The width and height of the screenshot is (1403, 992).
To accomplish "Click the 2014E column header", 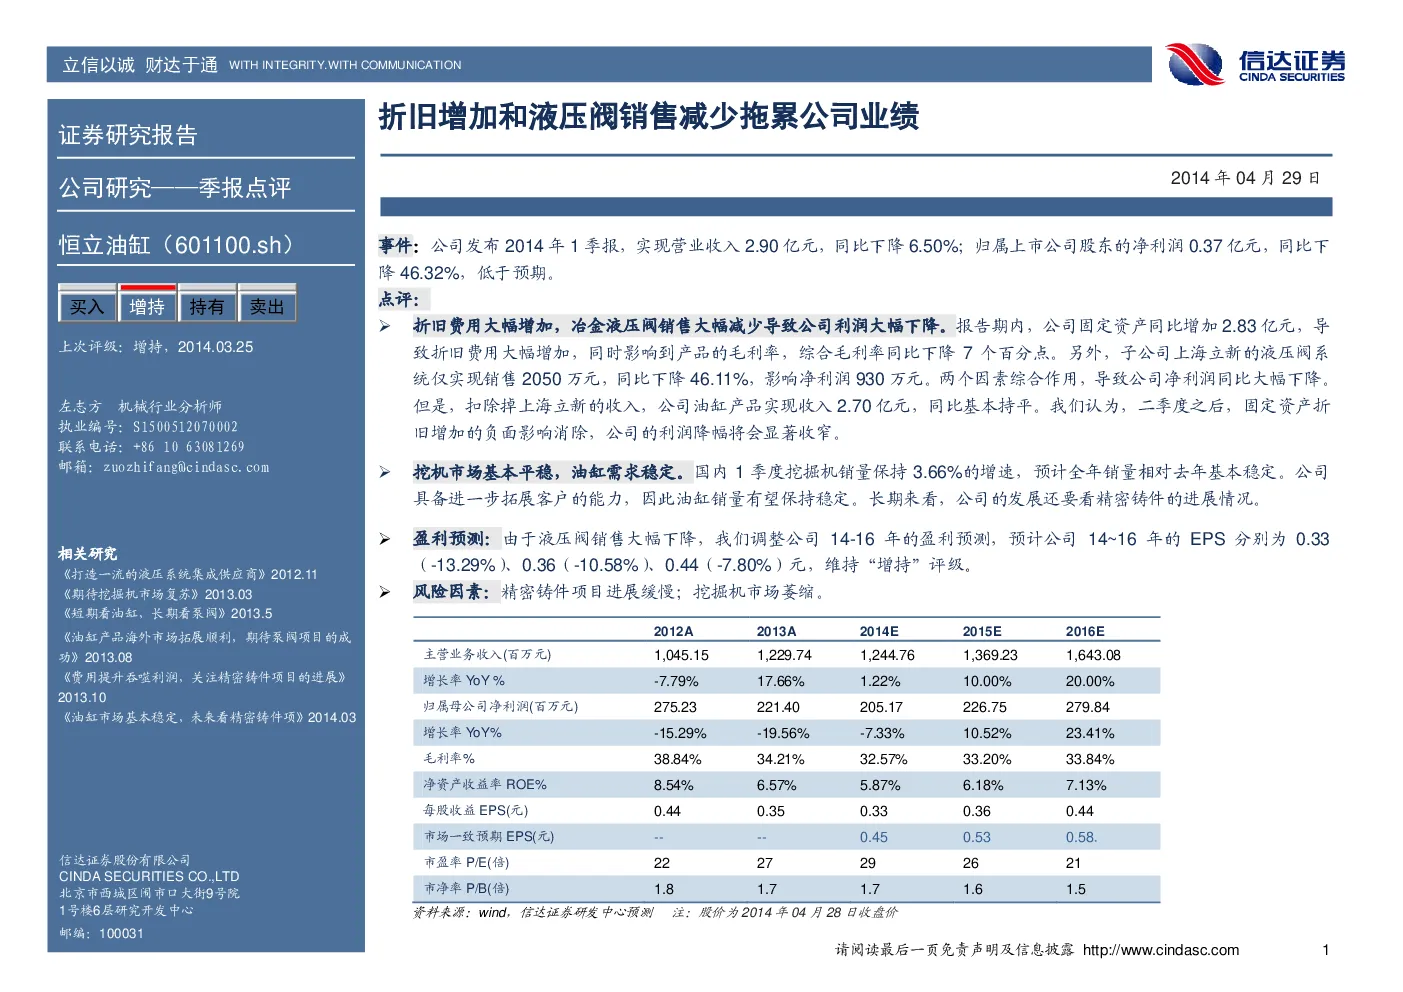I will [879, 631].
